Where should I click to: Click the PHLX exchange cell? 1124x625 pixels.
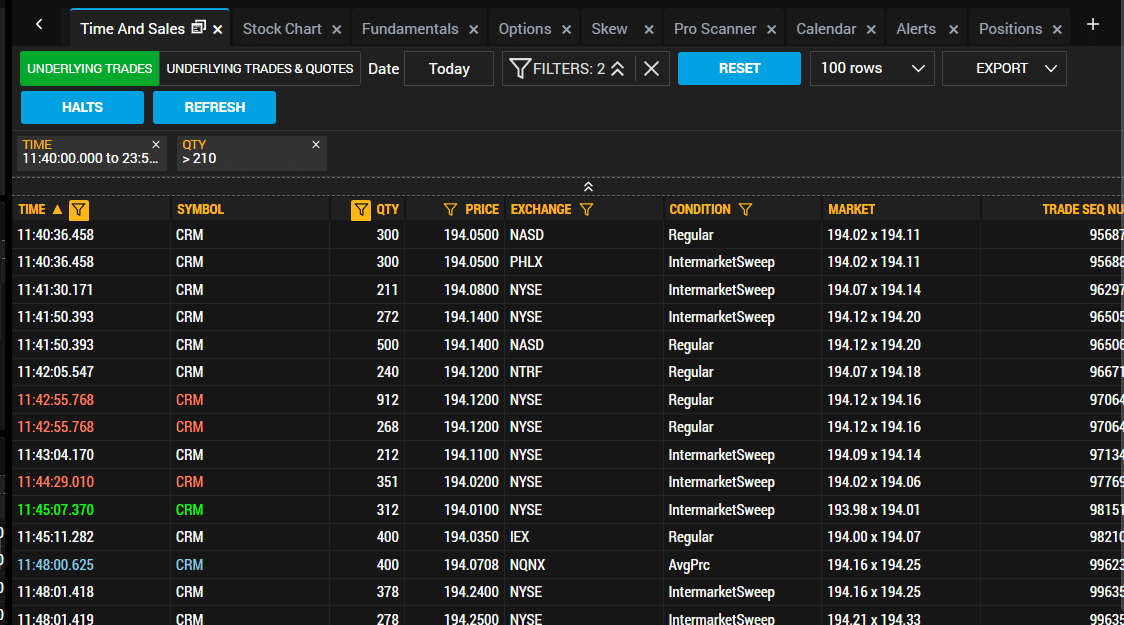tap(526, 262)
